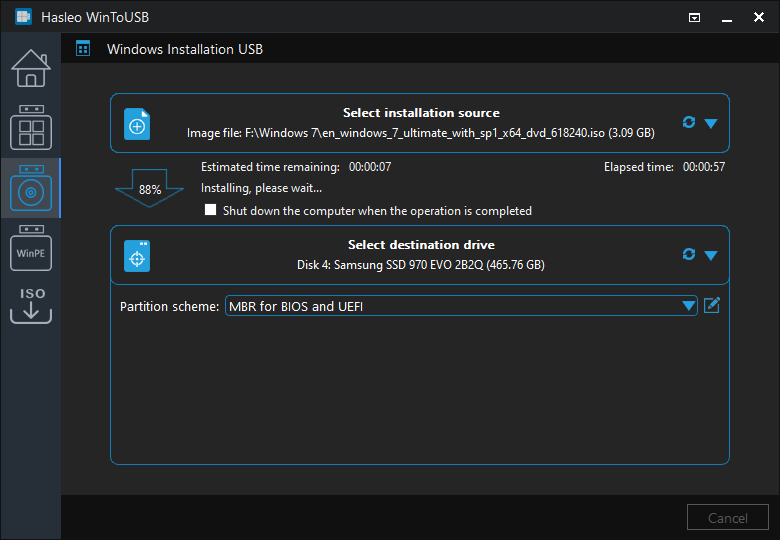
Task: Minimize the WinToUSB window
Action: (x=727, y=18)
